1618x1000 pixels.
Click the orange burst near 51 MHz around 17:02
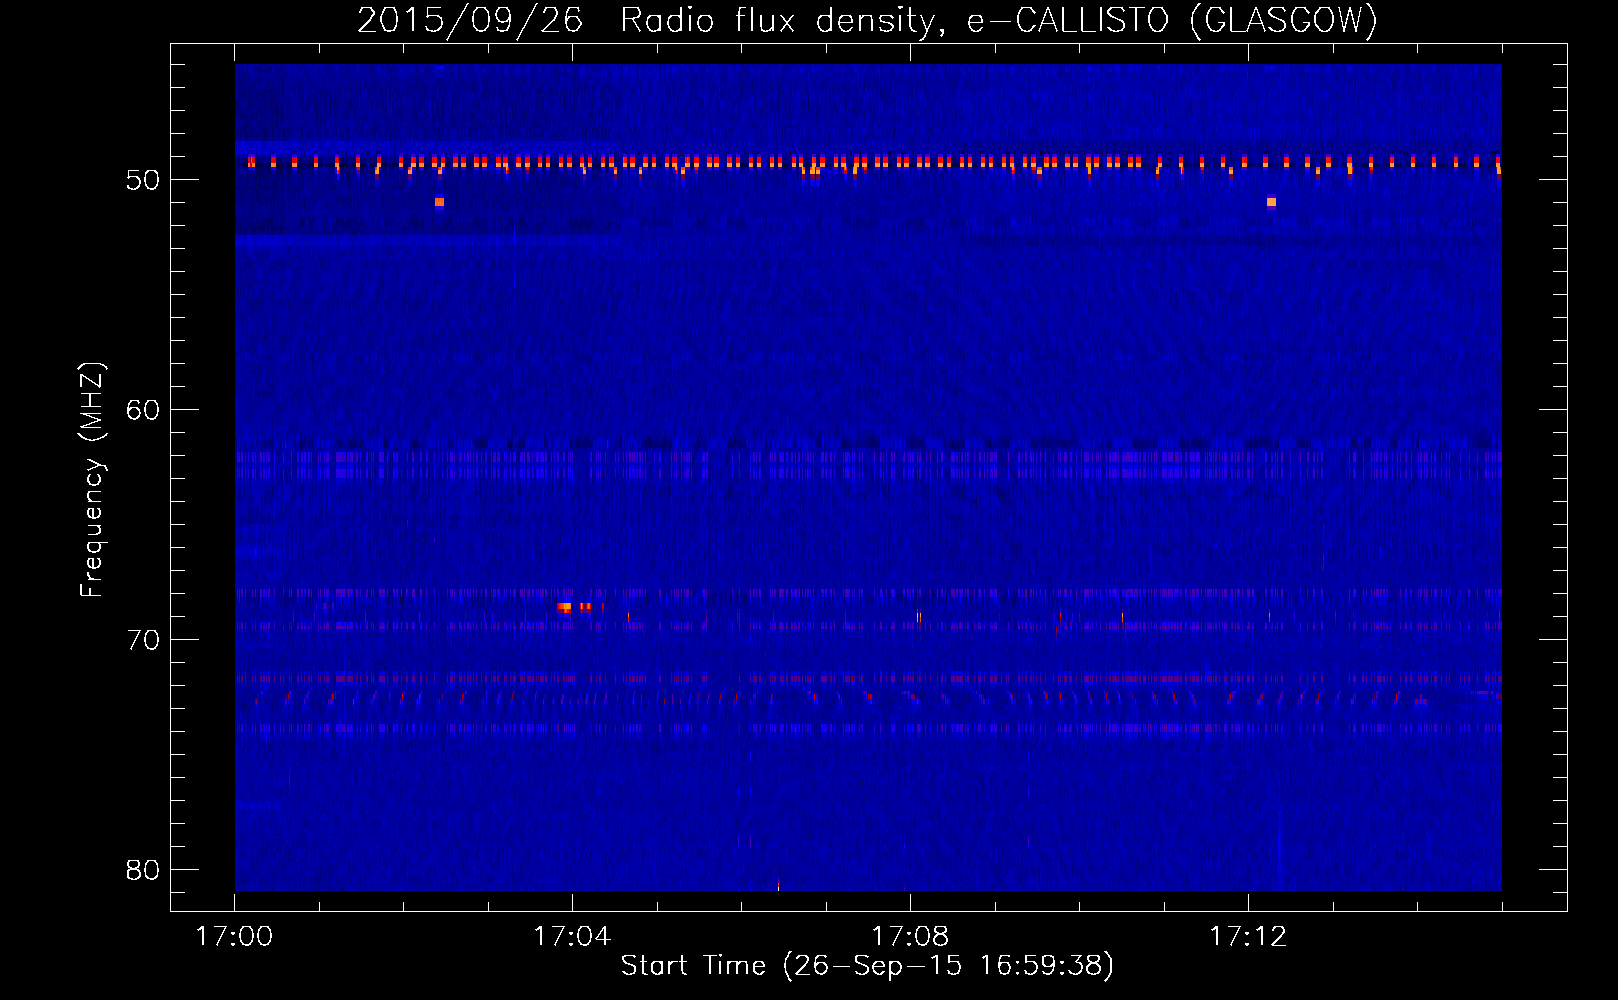(439, 202)
